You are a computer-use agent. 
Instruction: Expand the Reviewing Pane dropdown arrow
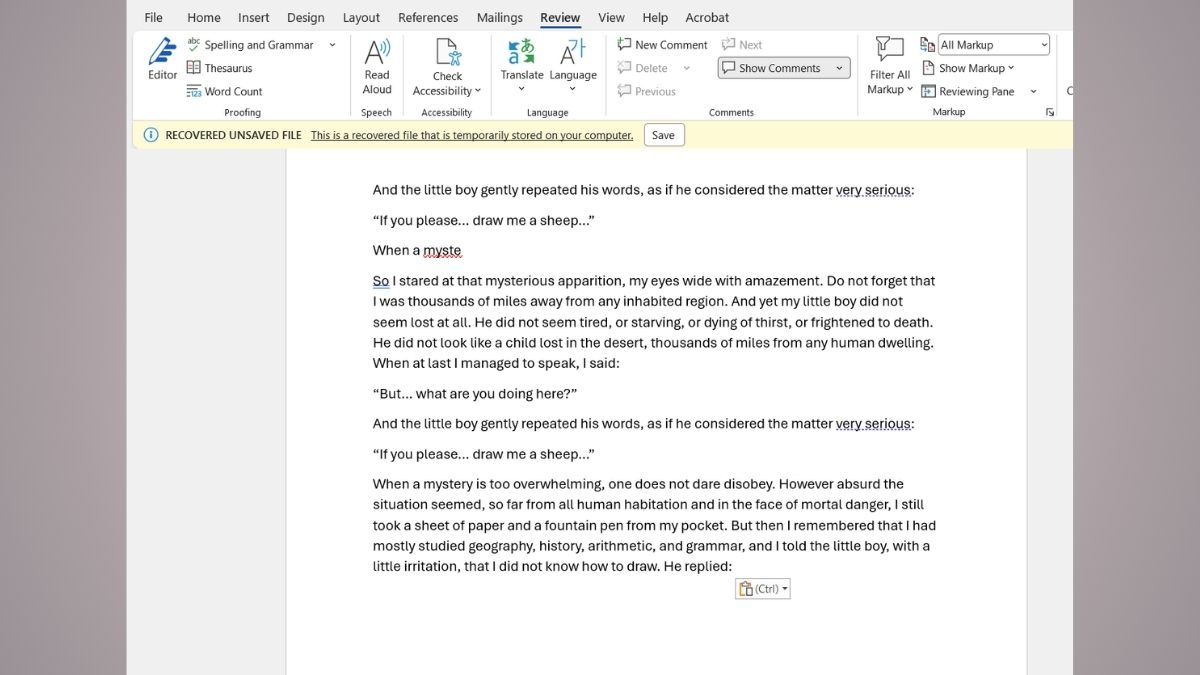click(x=1033, y=91)
